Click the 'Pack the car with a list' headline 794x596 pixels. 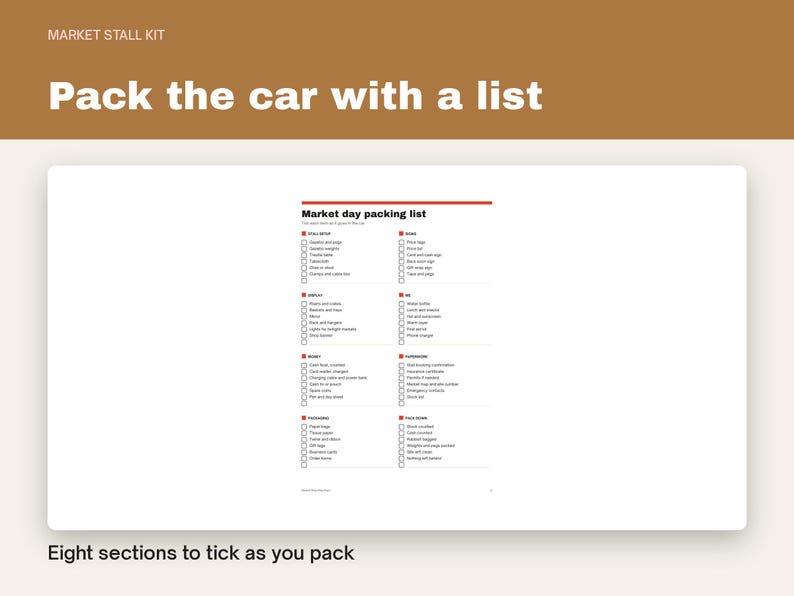[295, 95]
